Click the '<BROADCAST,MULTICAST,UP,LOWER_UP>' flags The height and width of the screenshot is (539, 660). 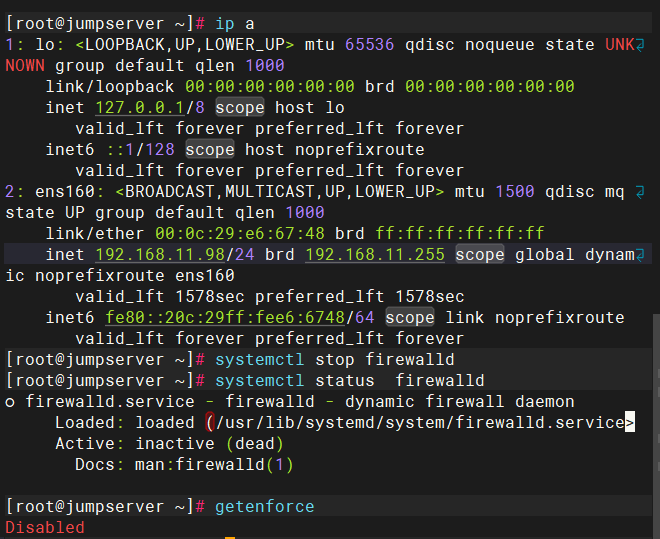click(x=280, y=192)
